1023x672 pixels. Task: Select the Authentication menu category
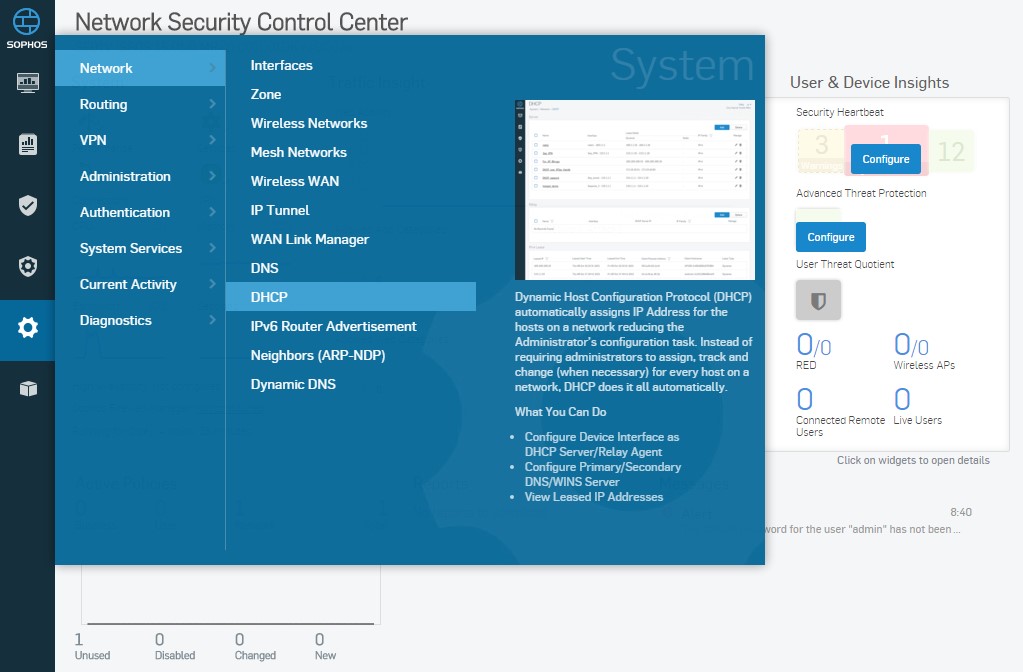140,212
